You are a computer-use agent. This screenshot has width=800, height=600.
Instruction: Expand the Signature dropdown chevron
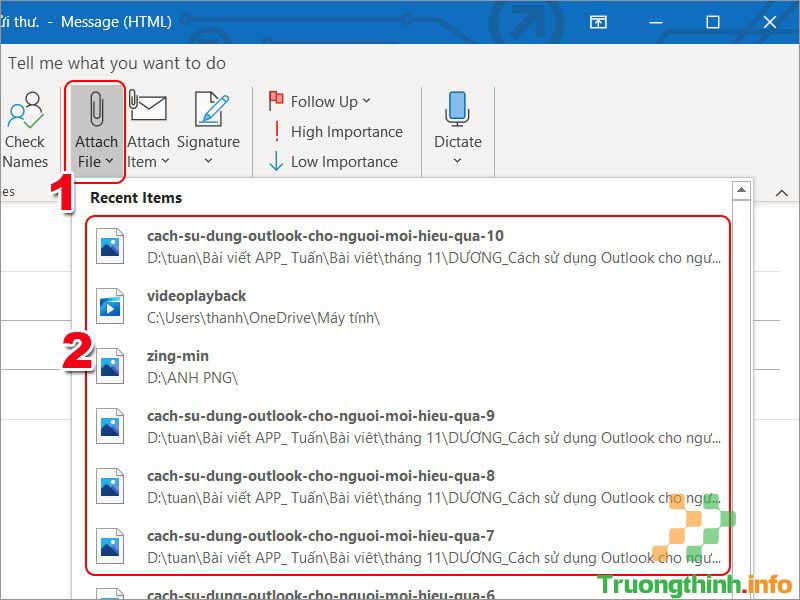pyautogui.click(x=208, y=161)
